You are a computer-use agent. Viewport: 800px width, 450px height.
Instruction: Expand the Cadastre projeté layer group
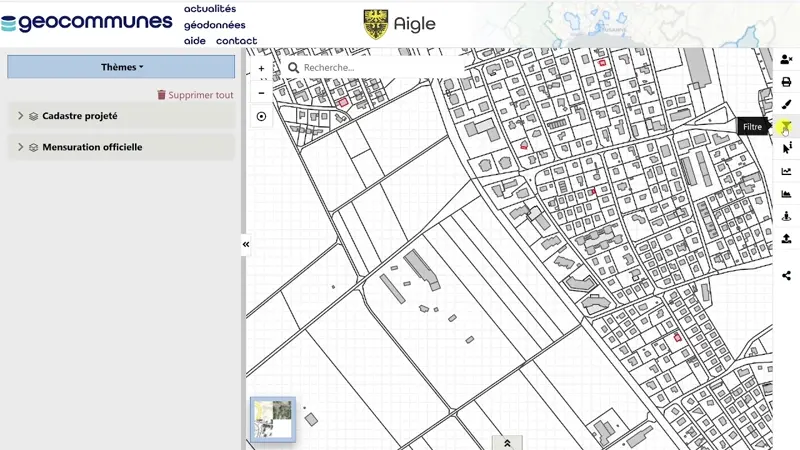click(x=20, y=116)
